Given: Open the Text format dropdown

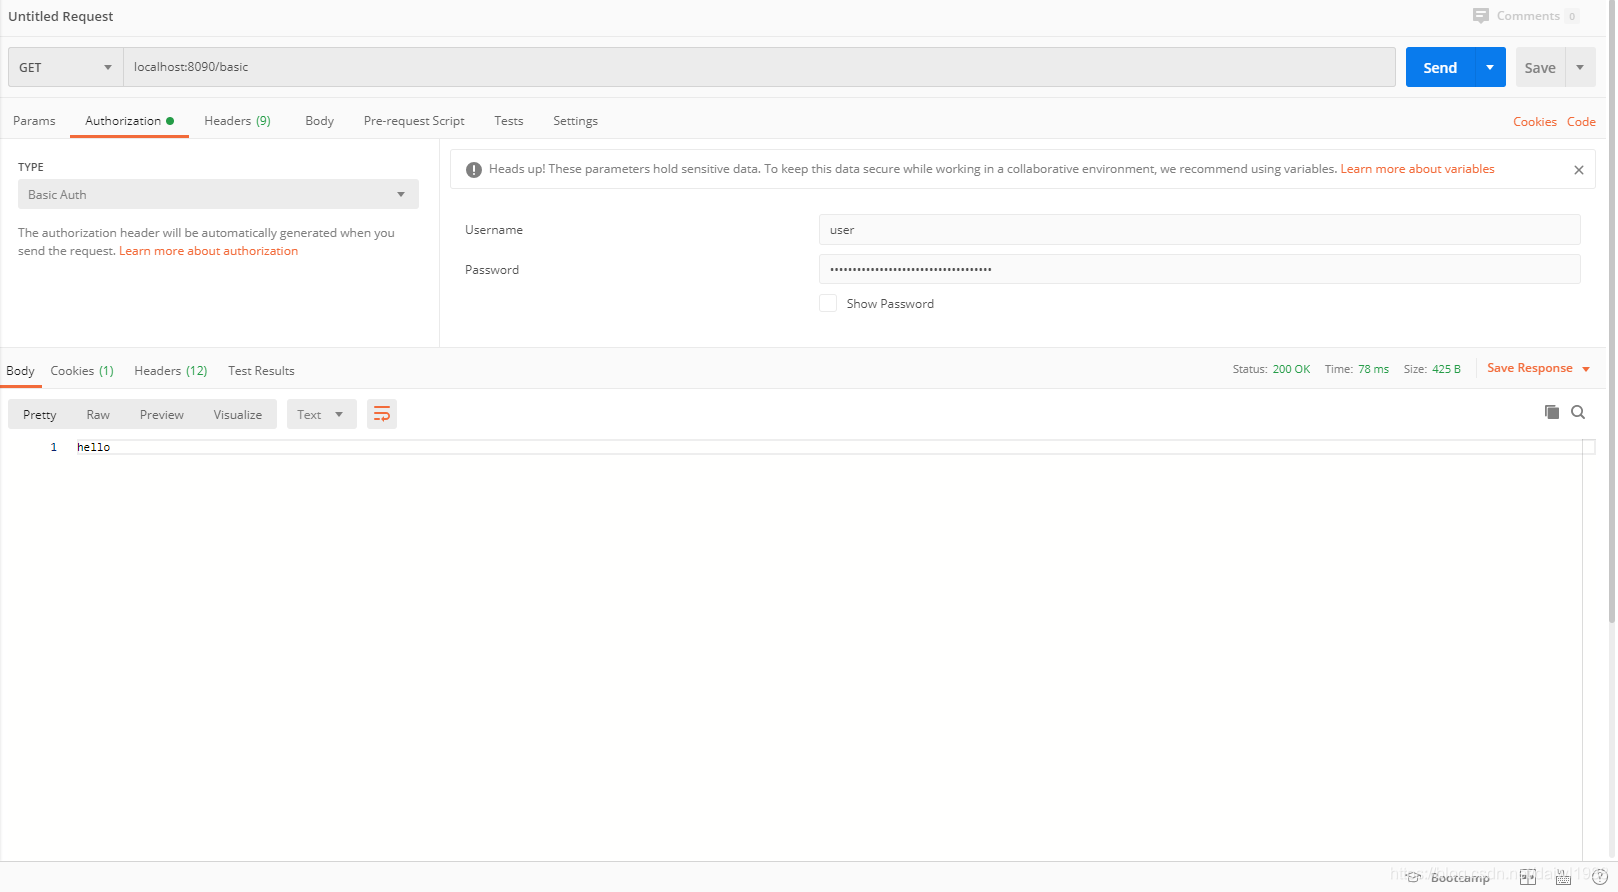Looking at the screenshot, I should point(321,414).
